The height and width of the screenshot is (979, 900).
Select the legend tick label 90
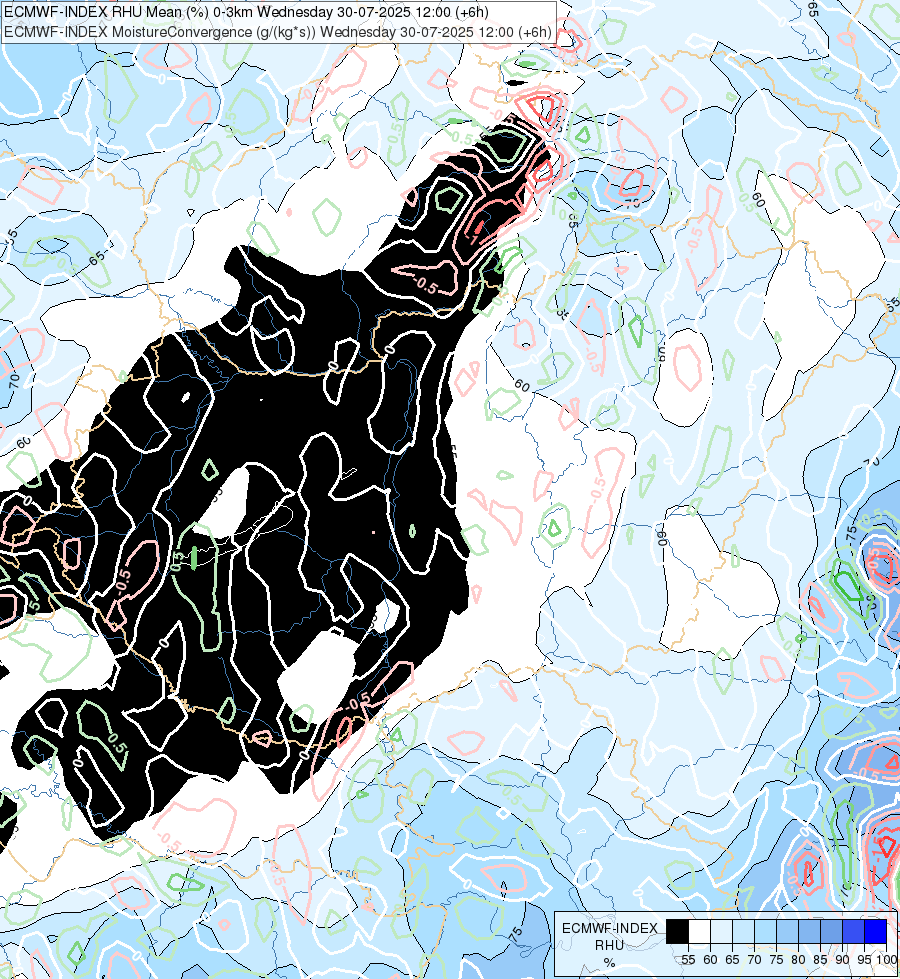click(843, 960)
